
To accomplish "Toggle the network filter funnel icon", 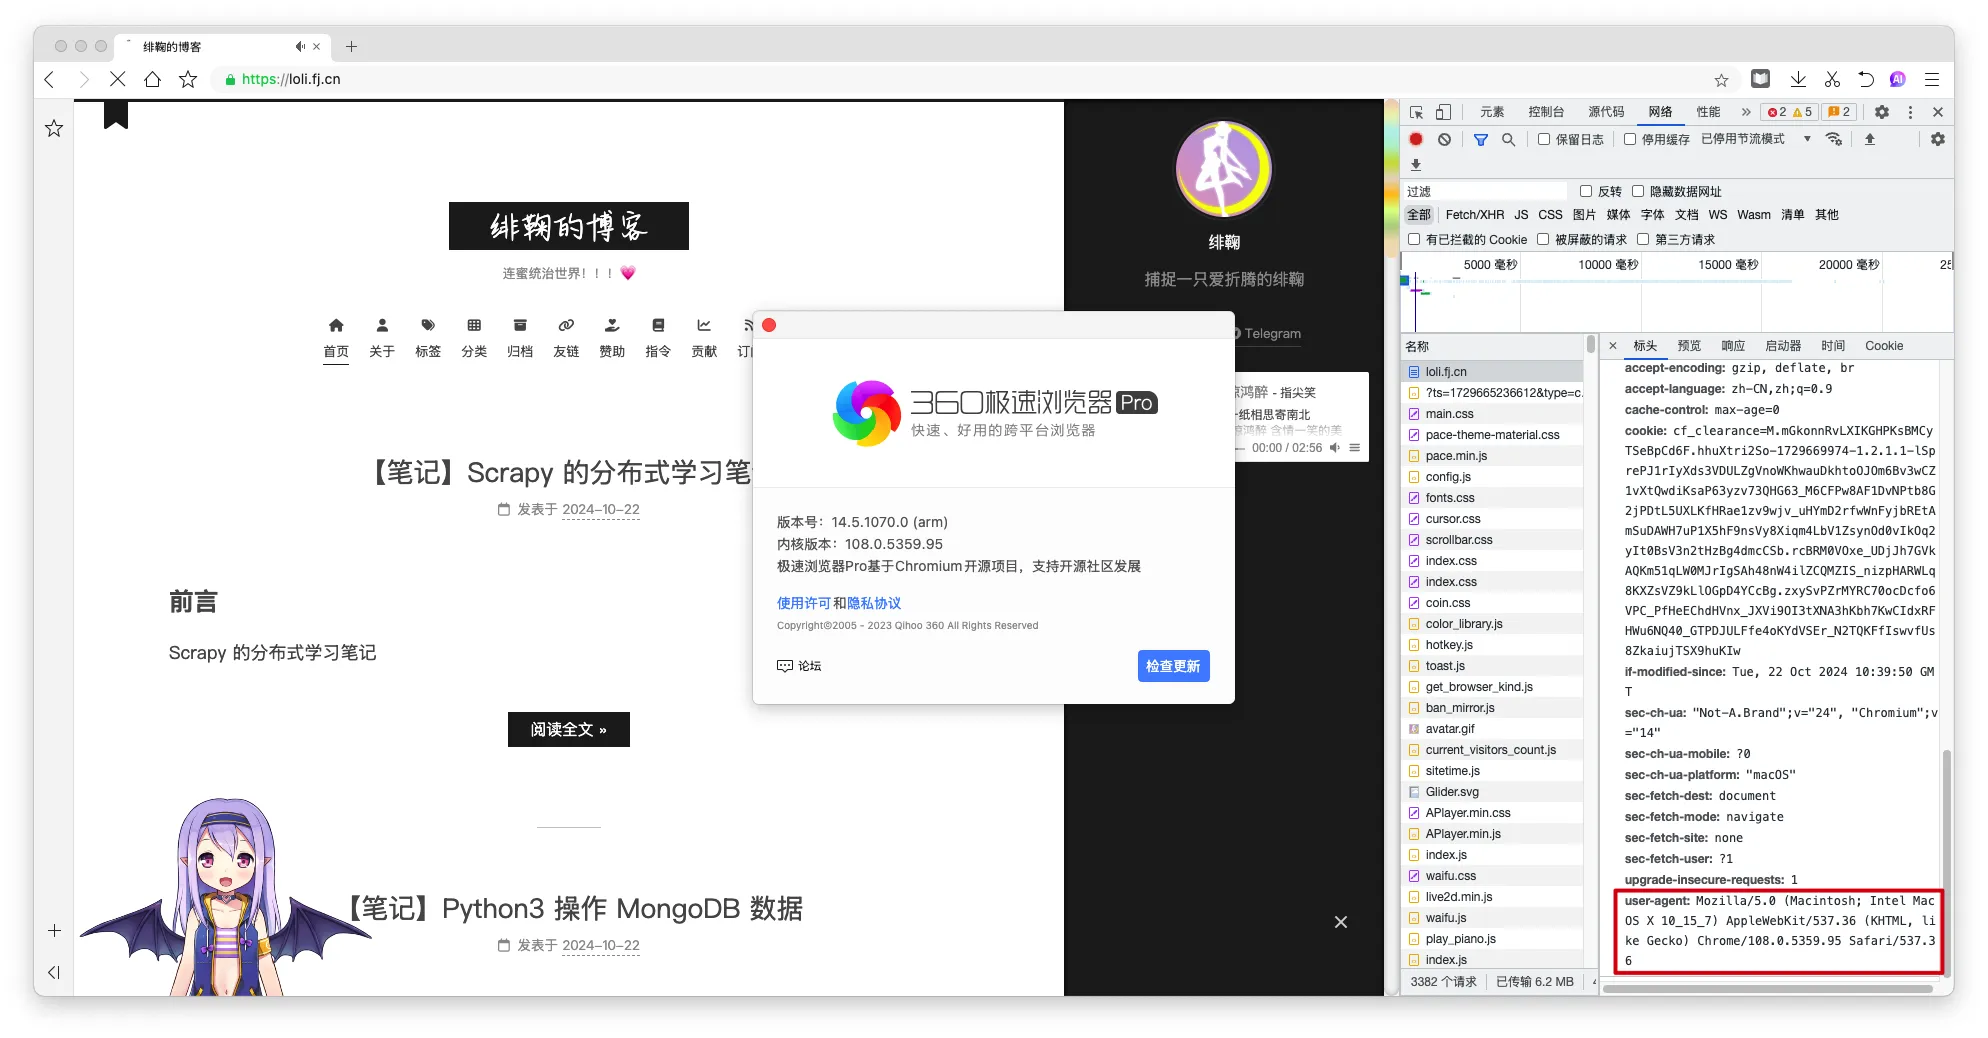I will click(x=1480, y=139).
